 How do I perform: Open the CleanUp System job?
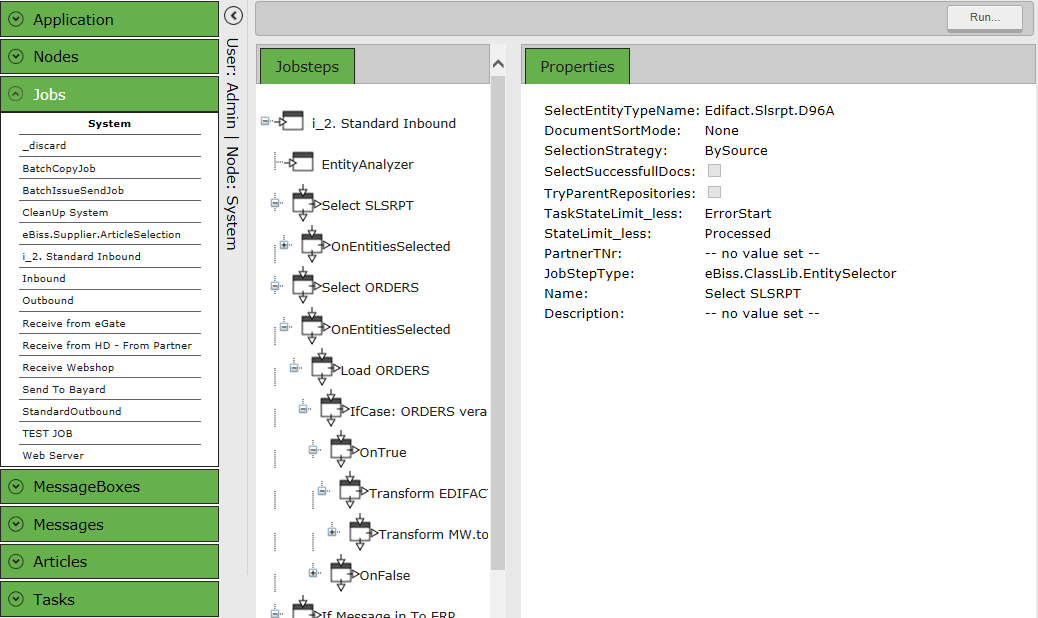[65, 212]
